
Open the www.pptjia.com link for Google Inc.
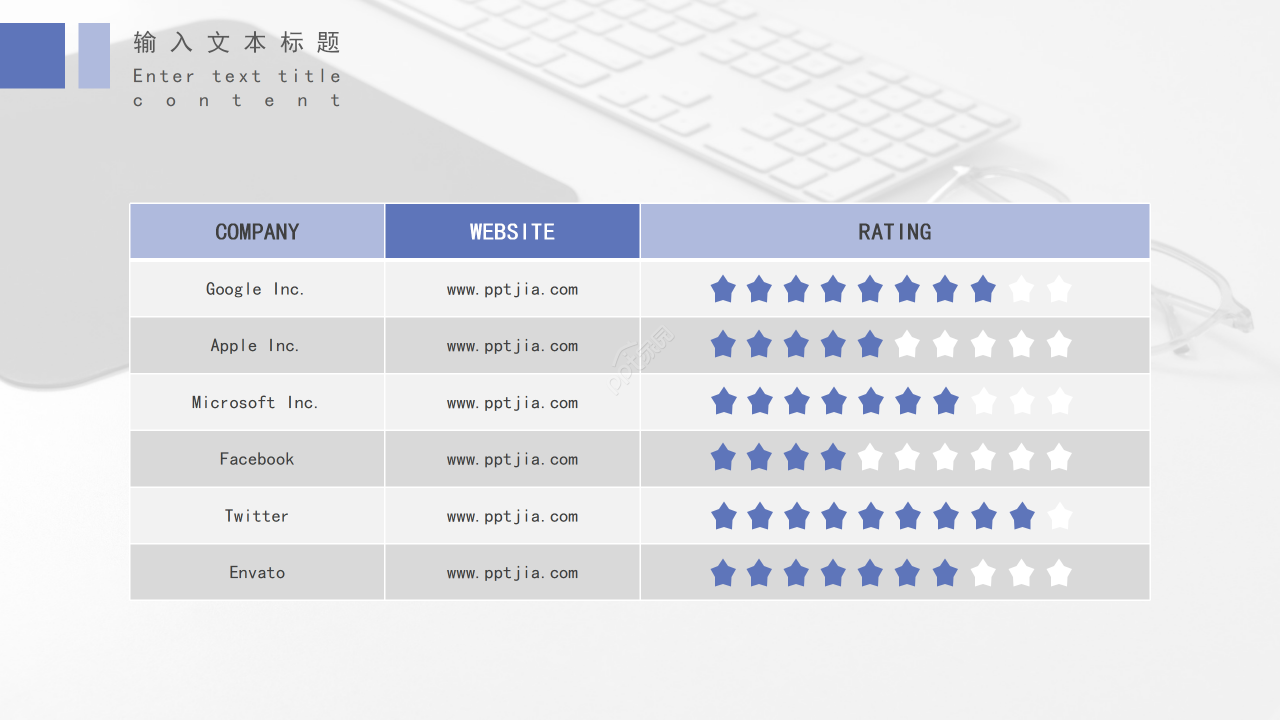[x=512, y=290]
